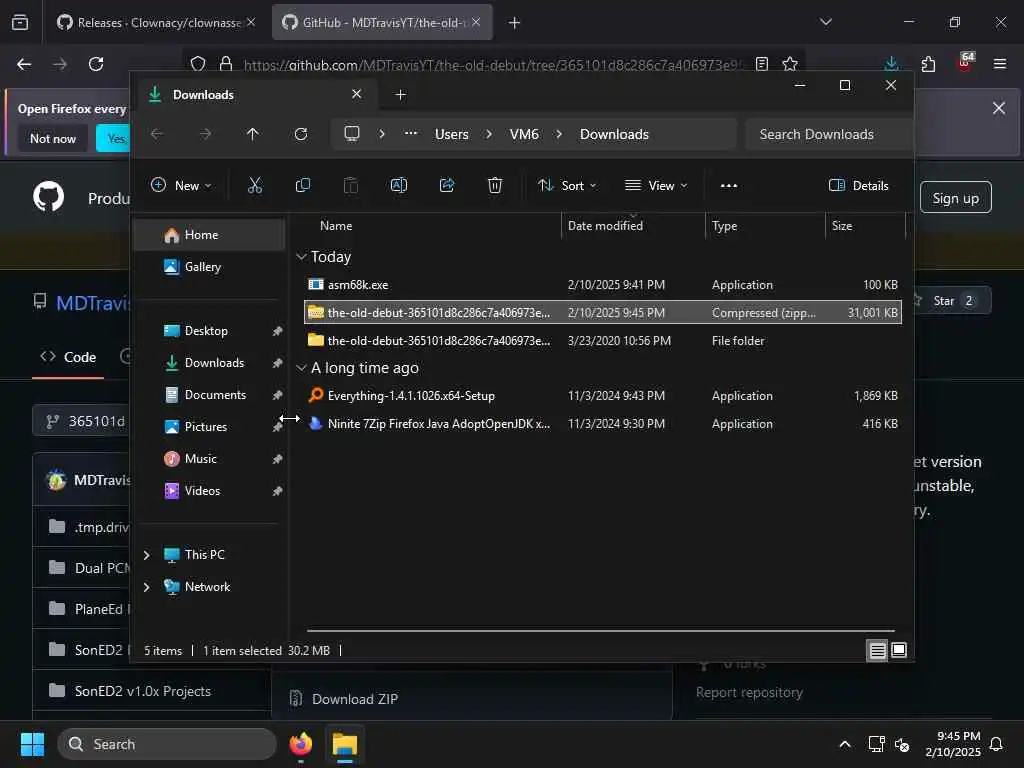This screenshot has width=1024, height=768.
Task: Open Firefox extensions puzzle icon
Action: point(928,64)
